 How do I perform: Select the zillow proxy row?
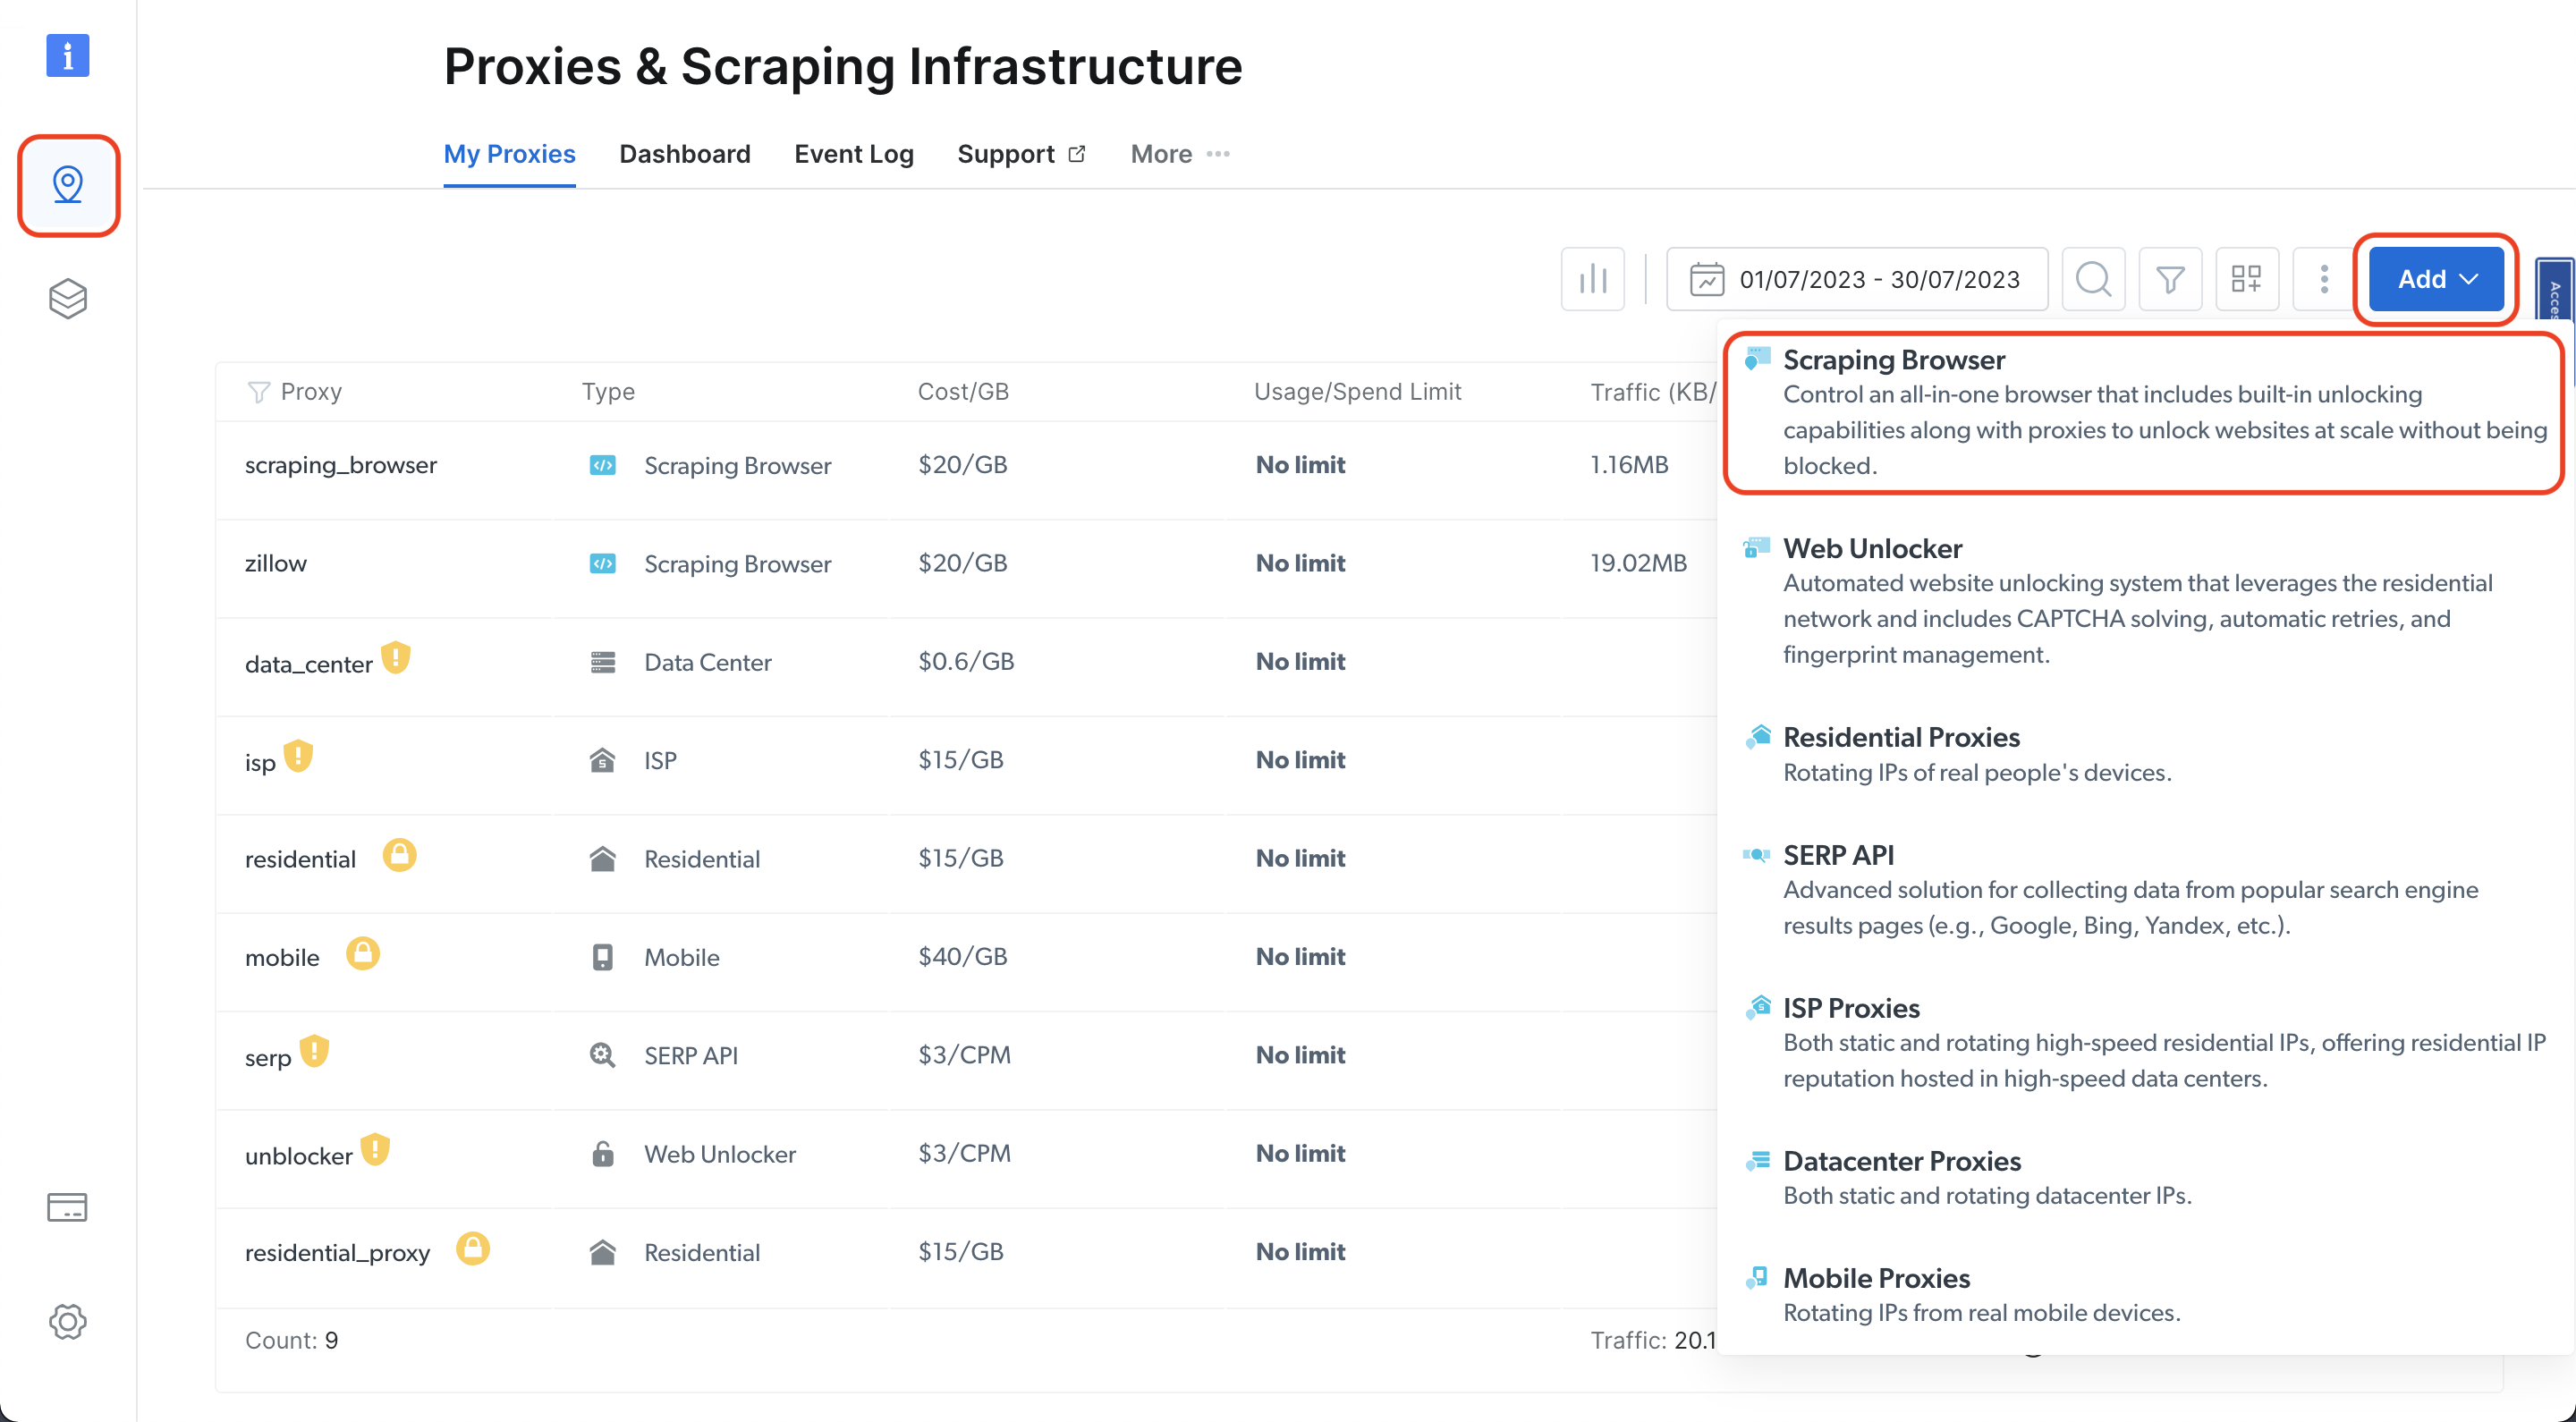(276, 563)
